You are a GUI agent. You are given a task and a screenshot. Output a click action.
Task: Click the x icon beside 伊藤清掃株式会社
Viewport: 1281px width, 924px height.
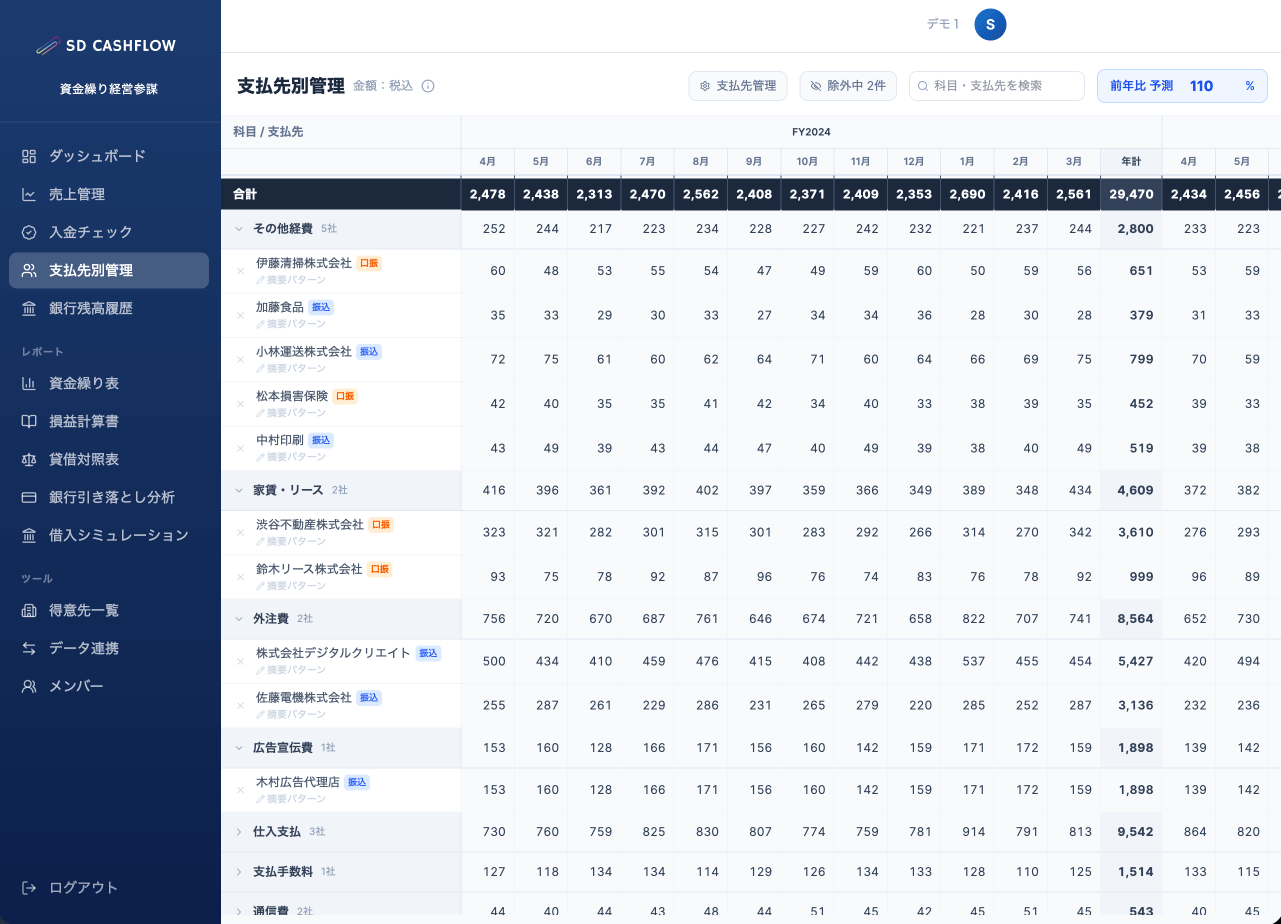[x=240, y=271]
